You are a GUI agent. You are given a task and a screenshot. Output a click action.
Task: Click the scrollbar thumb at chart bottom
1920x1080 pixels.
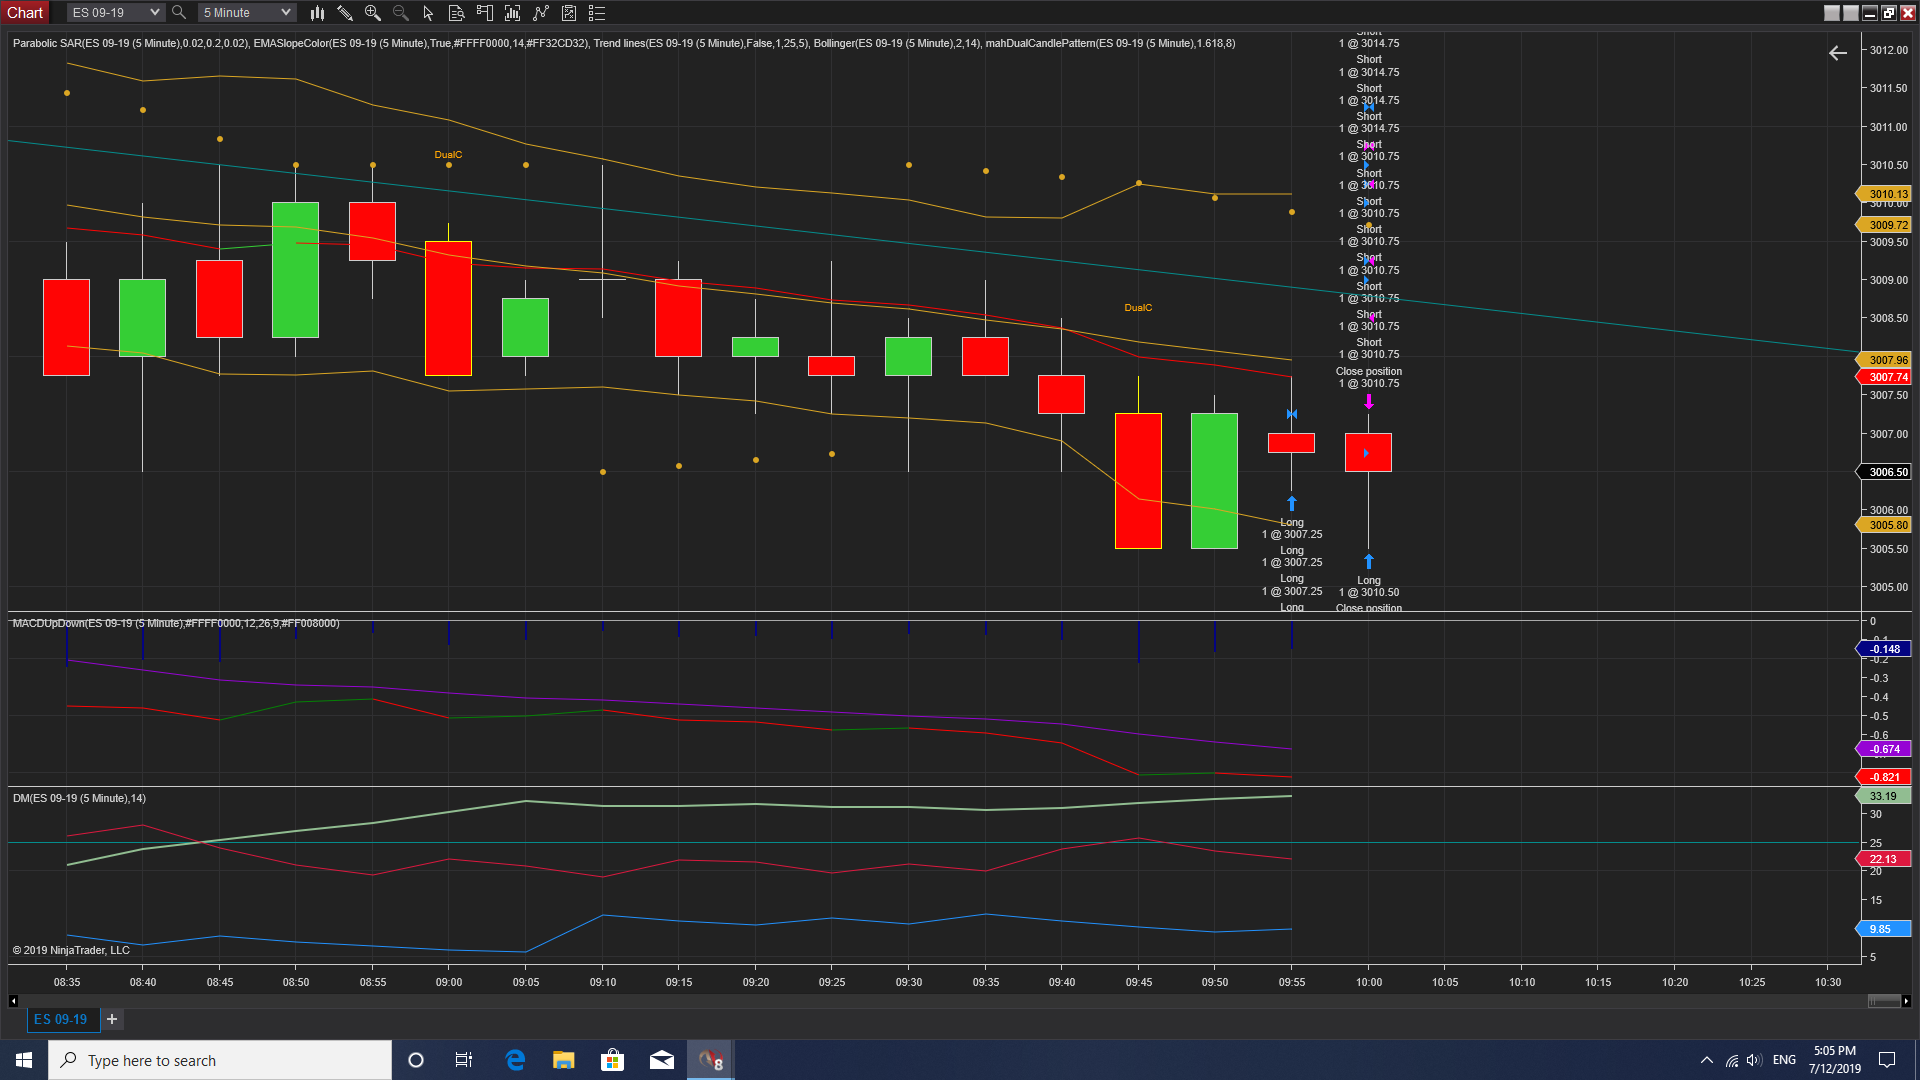[1884, 1001]
